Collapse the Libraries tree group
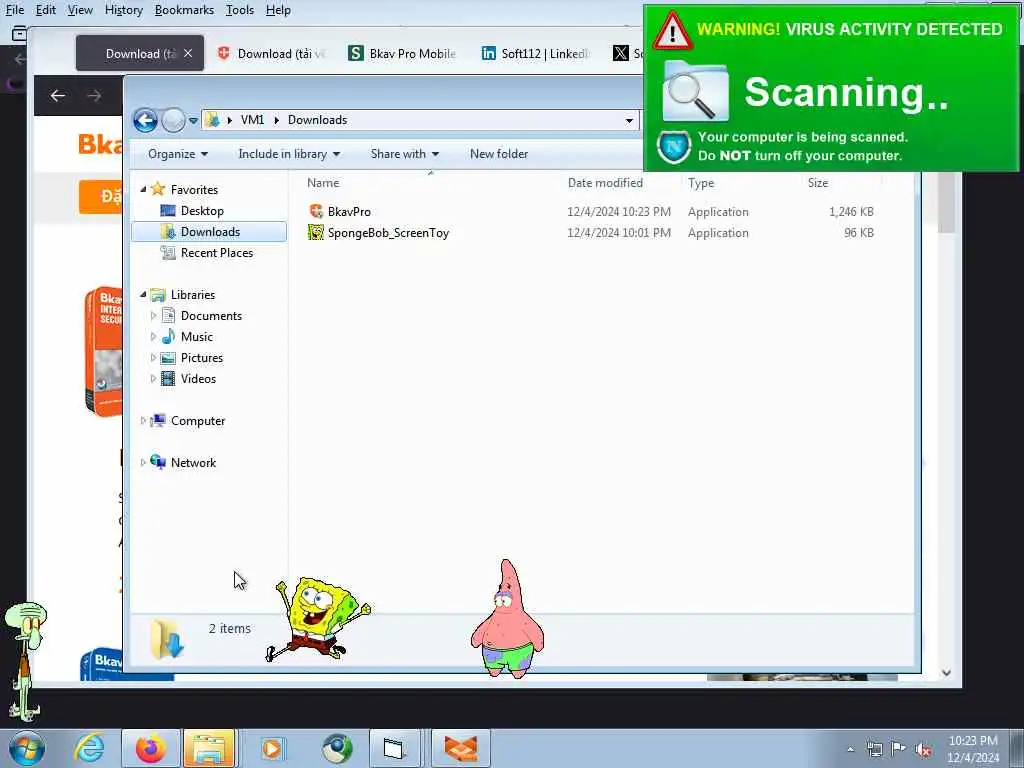Image resolution: width=1024 pixels, height=768 pixels. pos(143,295)
